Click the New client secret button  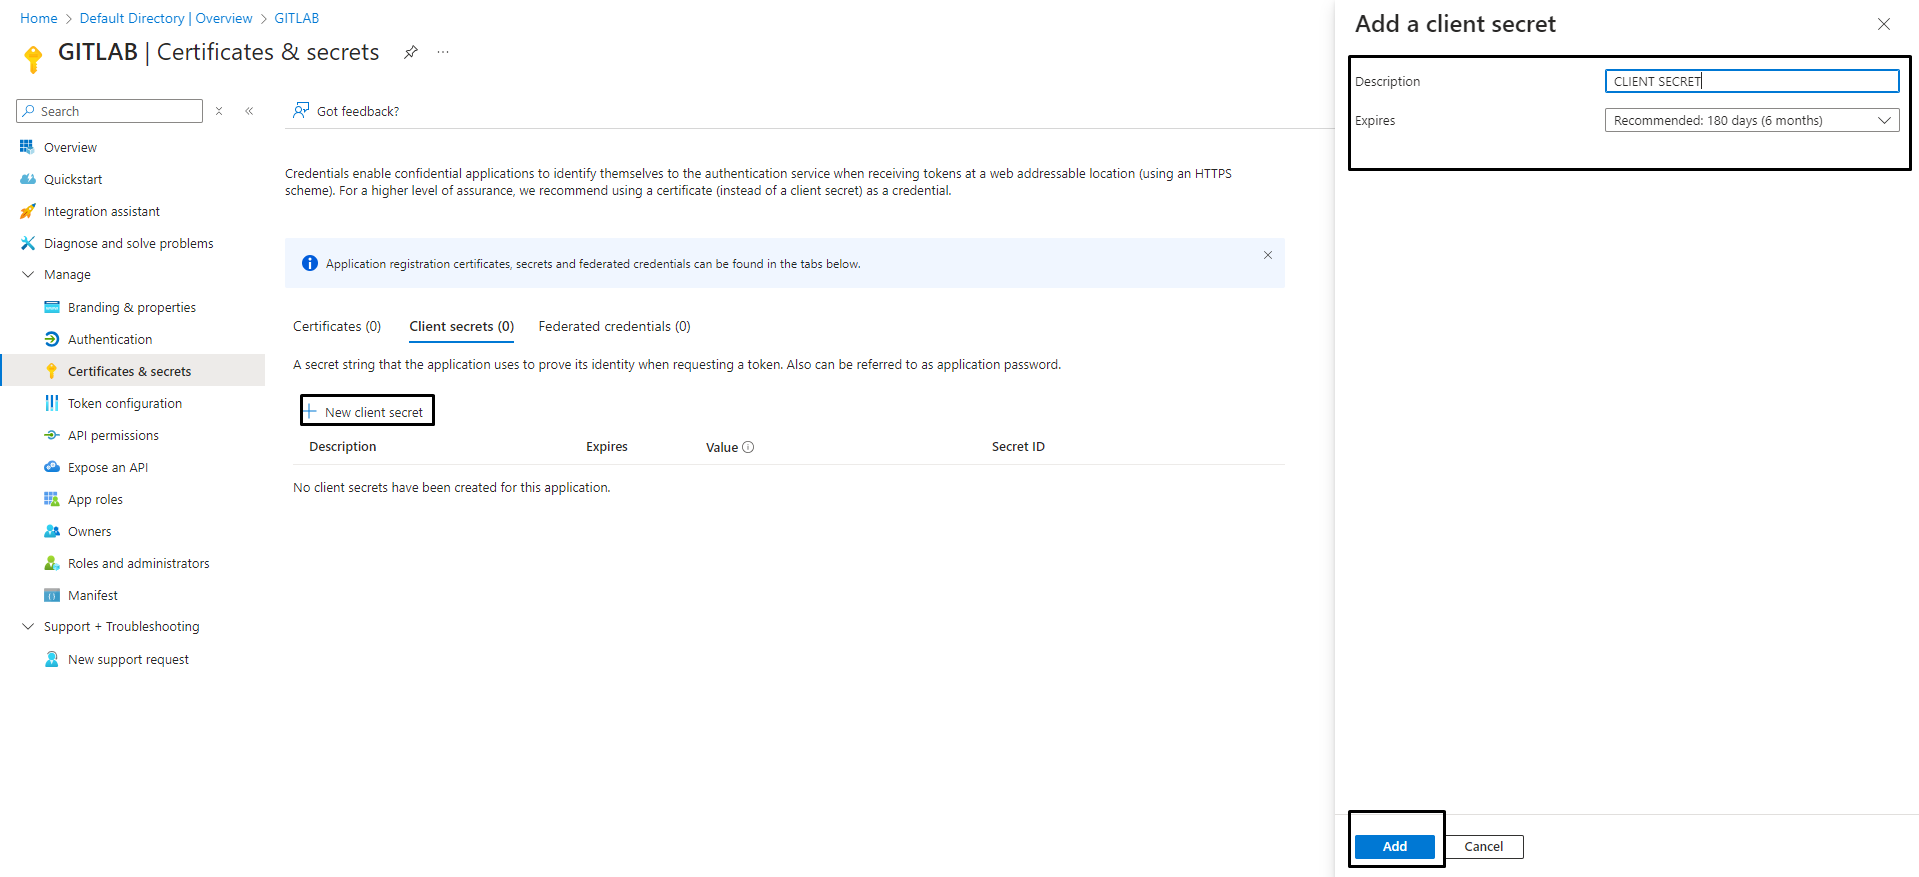point(367,411)
